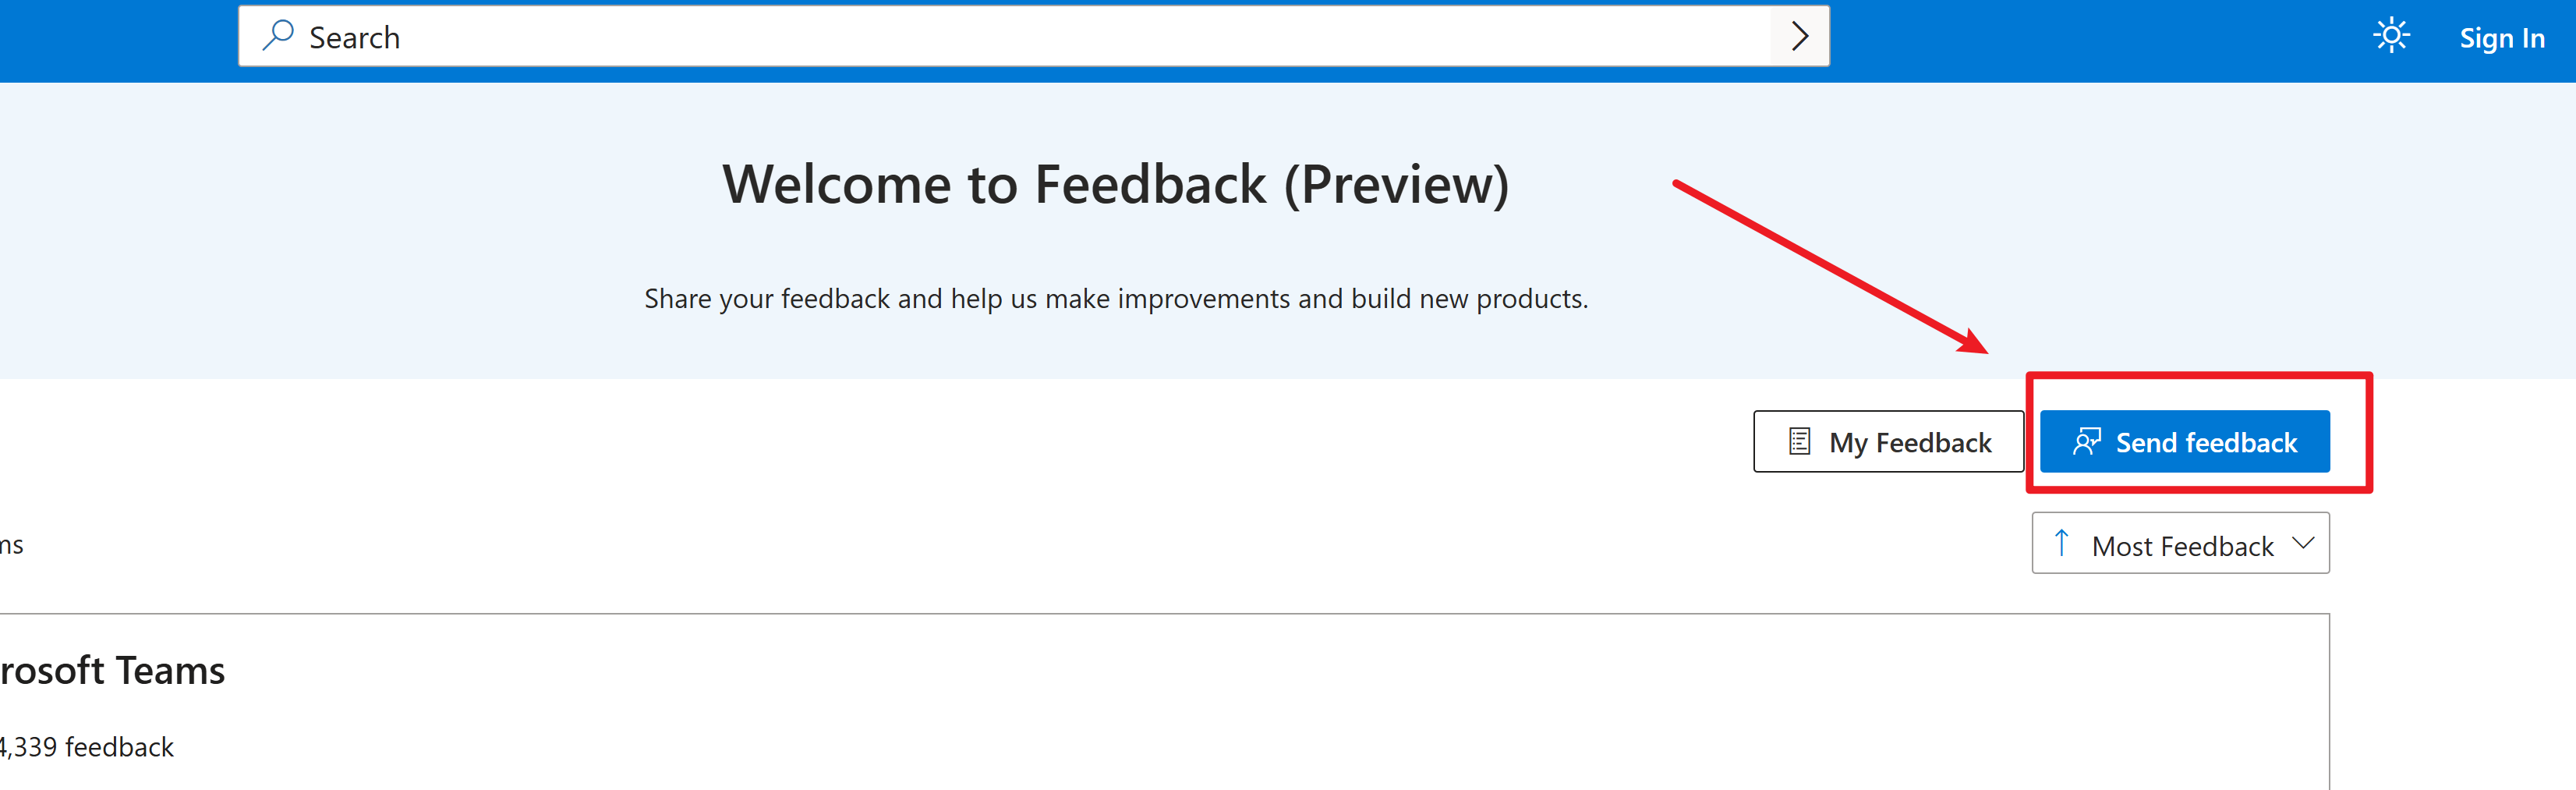Click inside the Search input field
2576x790 pixels.
(900, 37)
